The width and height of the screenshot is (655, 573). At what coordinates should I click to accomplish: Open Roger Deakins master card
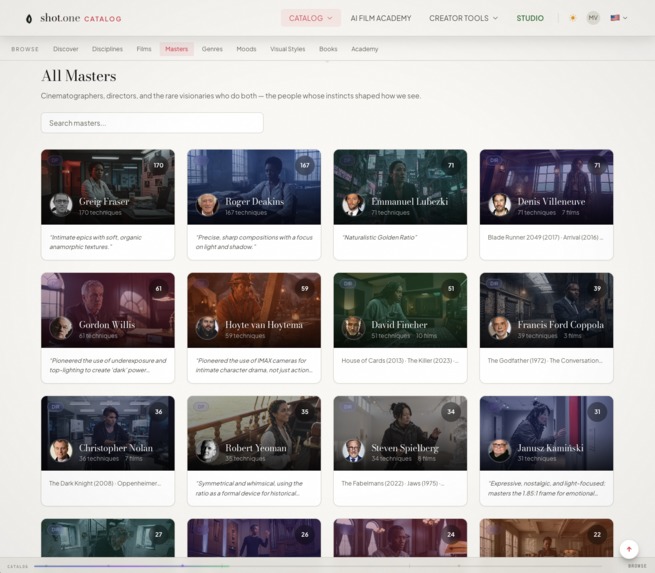tap(254, 205)
